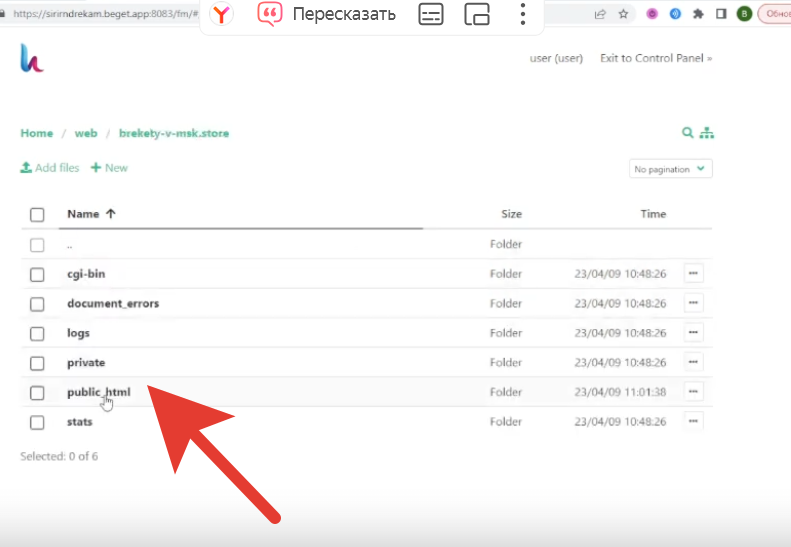Expand the three-dot menu for public_html row

click(693, 392)
